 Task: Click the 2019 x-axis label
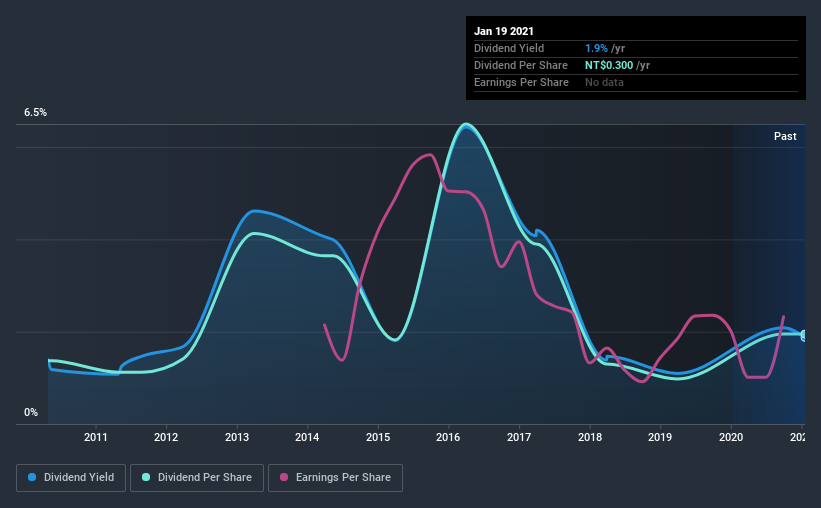[x=660, y=437]
